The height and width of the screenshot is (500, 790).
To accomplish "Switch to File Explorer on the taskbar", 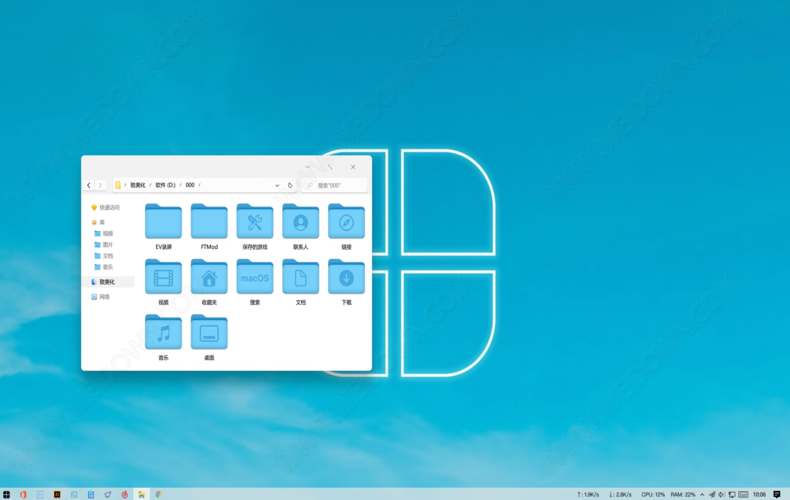I will (x=142, y=494).
